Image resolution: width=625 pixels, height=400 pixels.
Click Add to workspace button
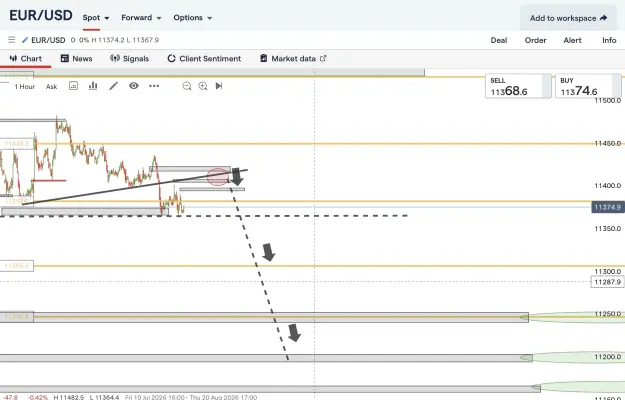(x=568, y=18)
